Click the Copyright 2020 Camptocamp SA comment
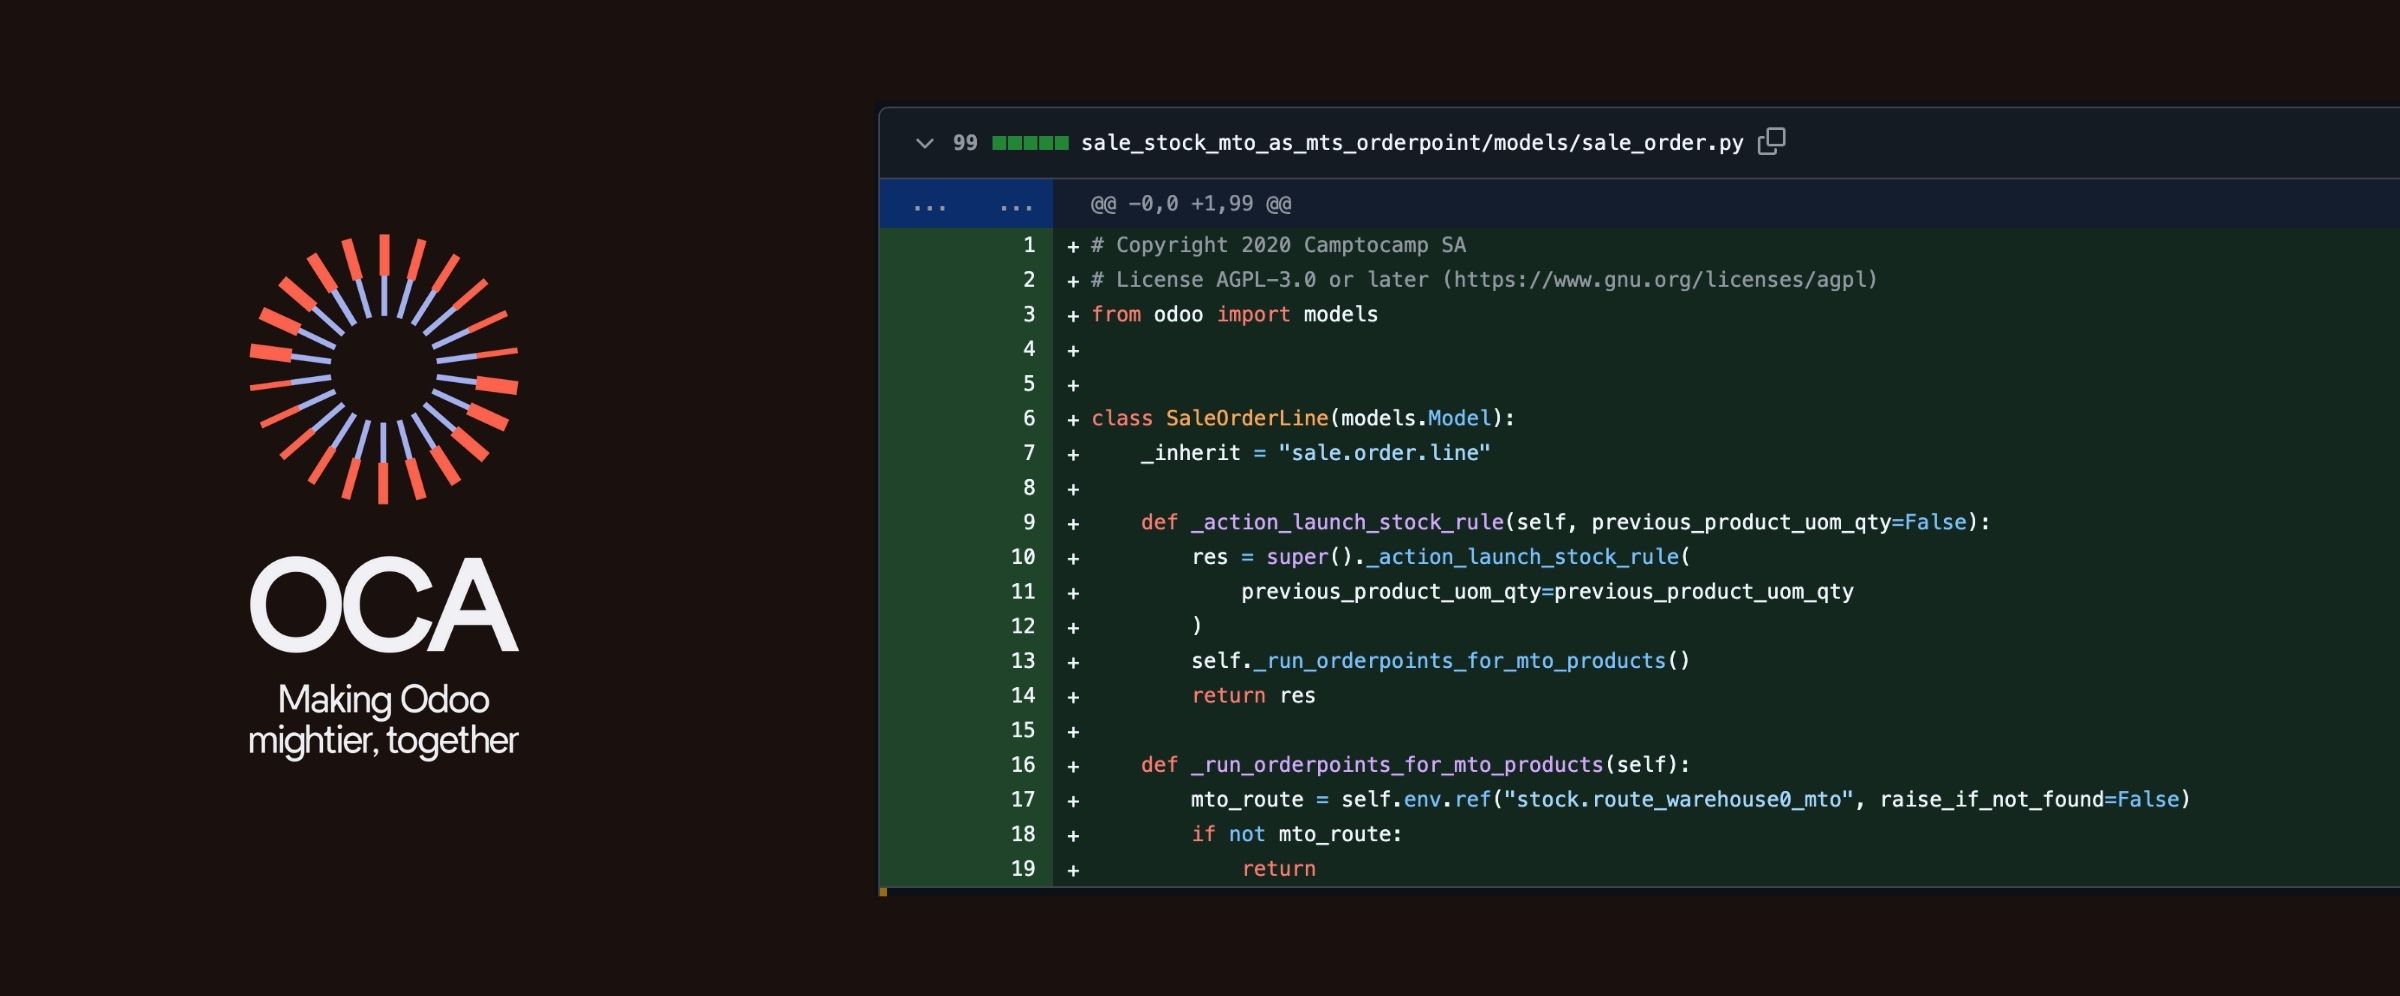 pos(1278,245)
